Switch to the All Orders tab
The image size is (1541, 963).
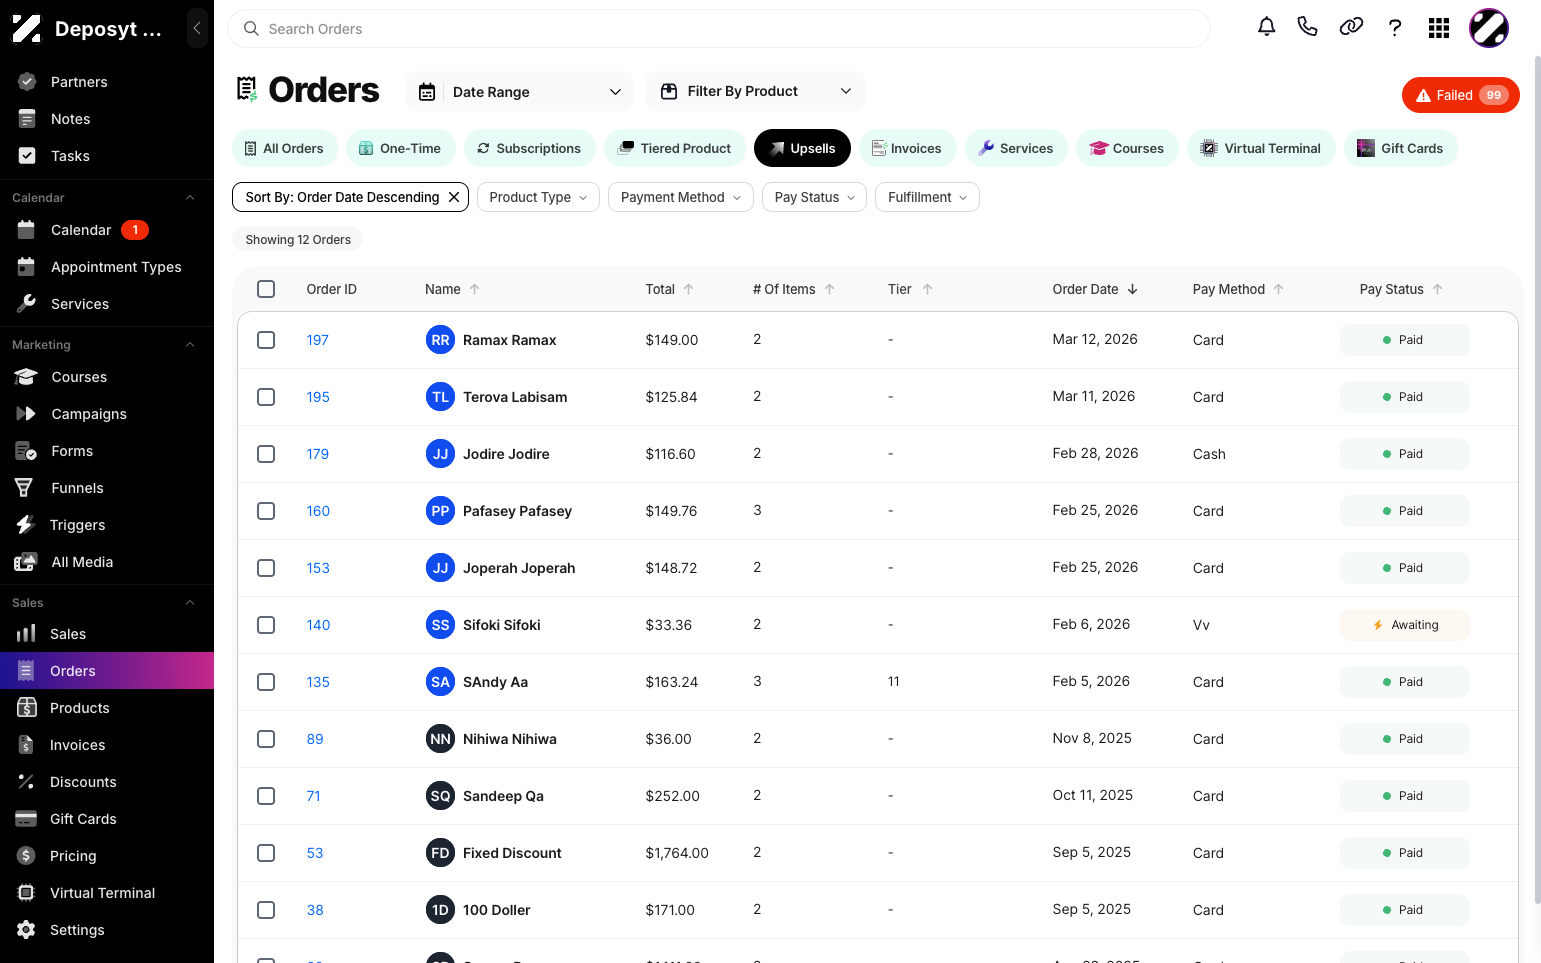coord(285,148)
